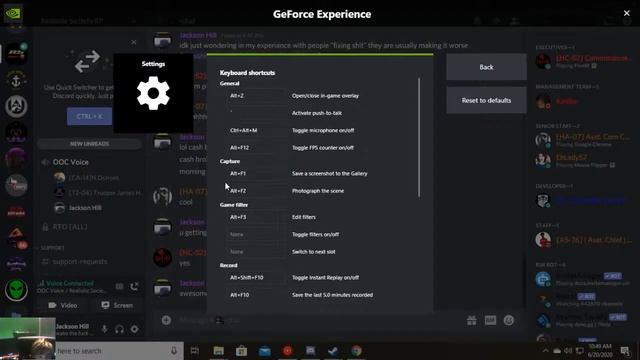640x360 pixels.
Task: Click the Keyboard shortcuts list scrollbar
Action: (x=419, y=138)
